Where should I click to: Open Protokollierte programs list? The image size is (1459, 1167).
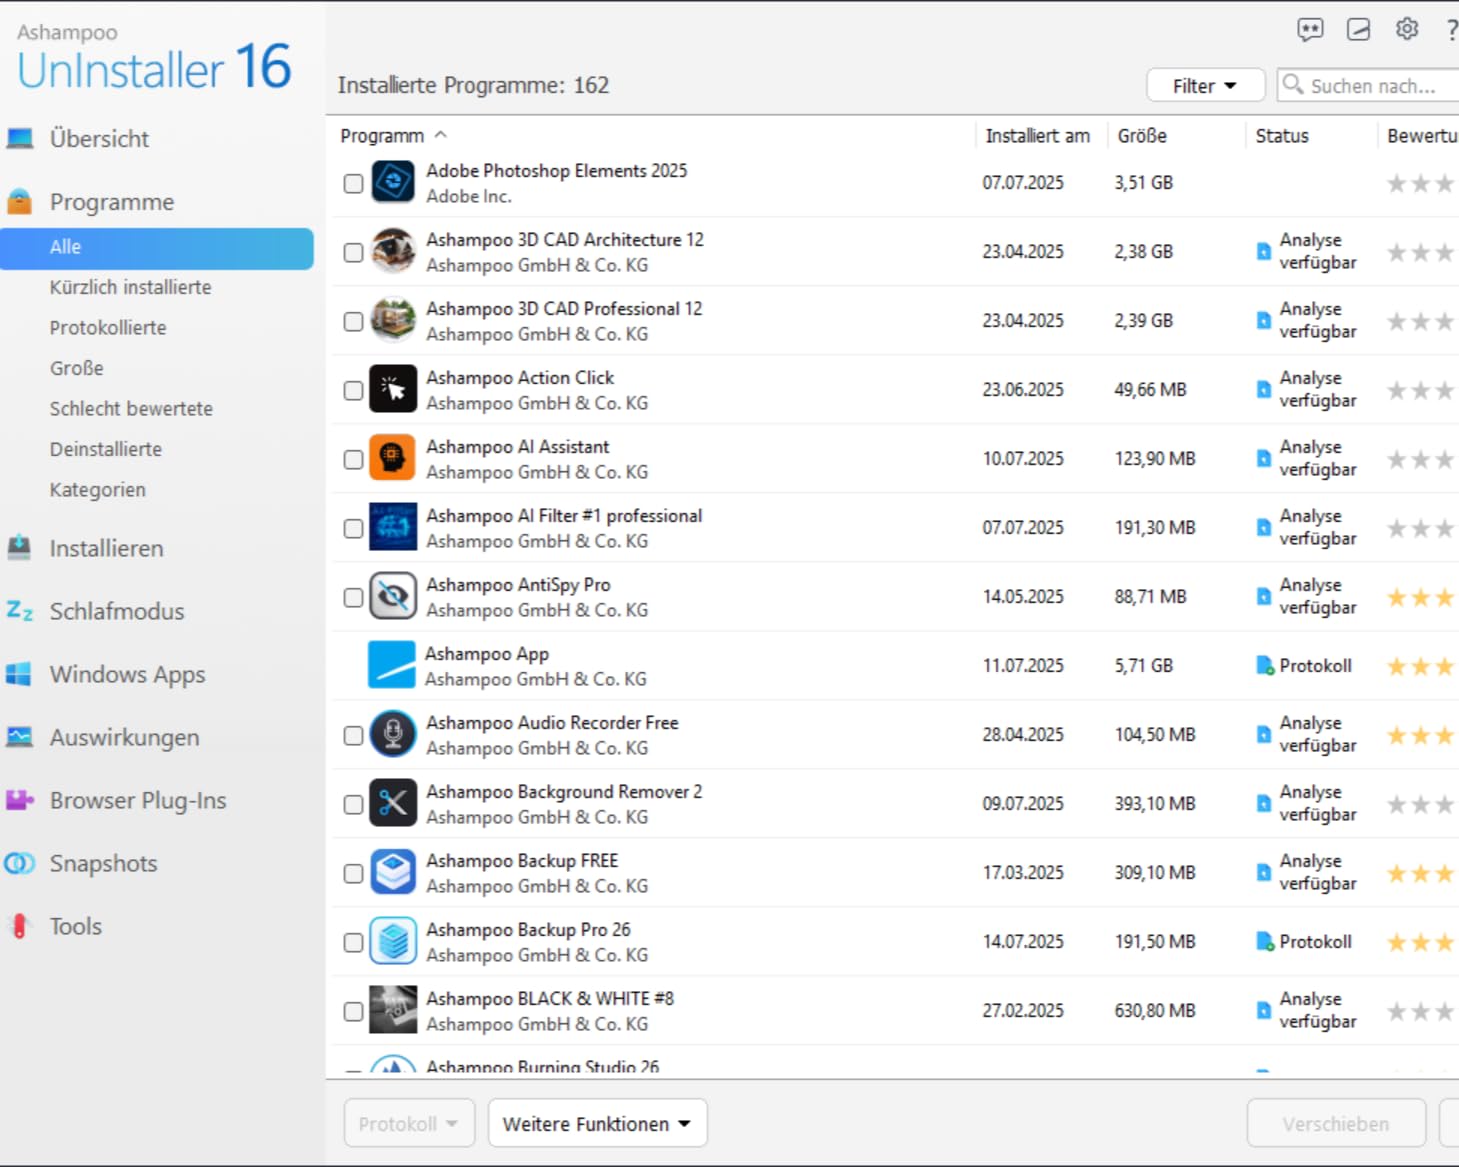coord(108,328)
